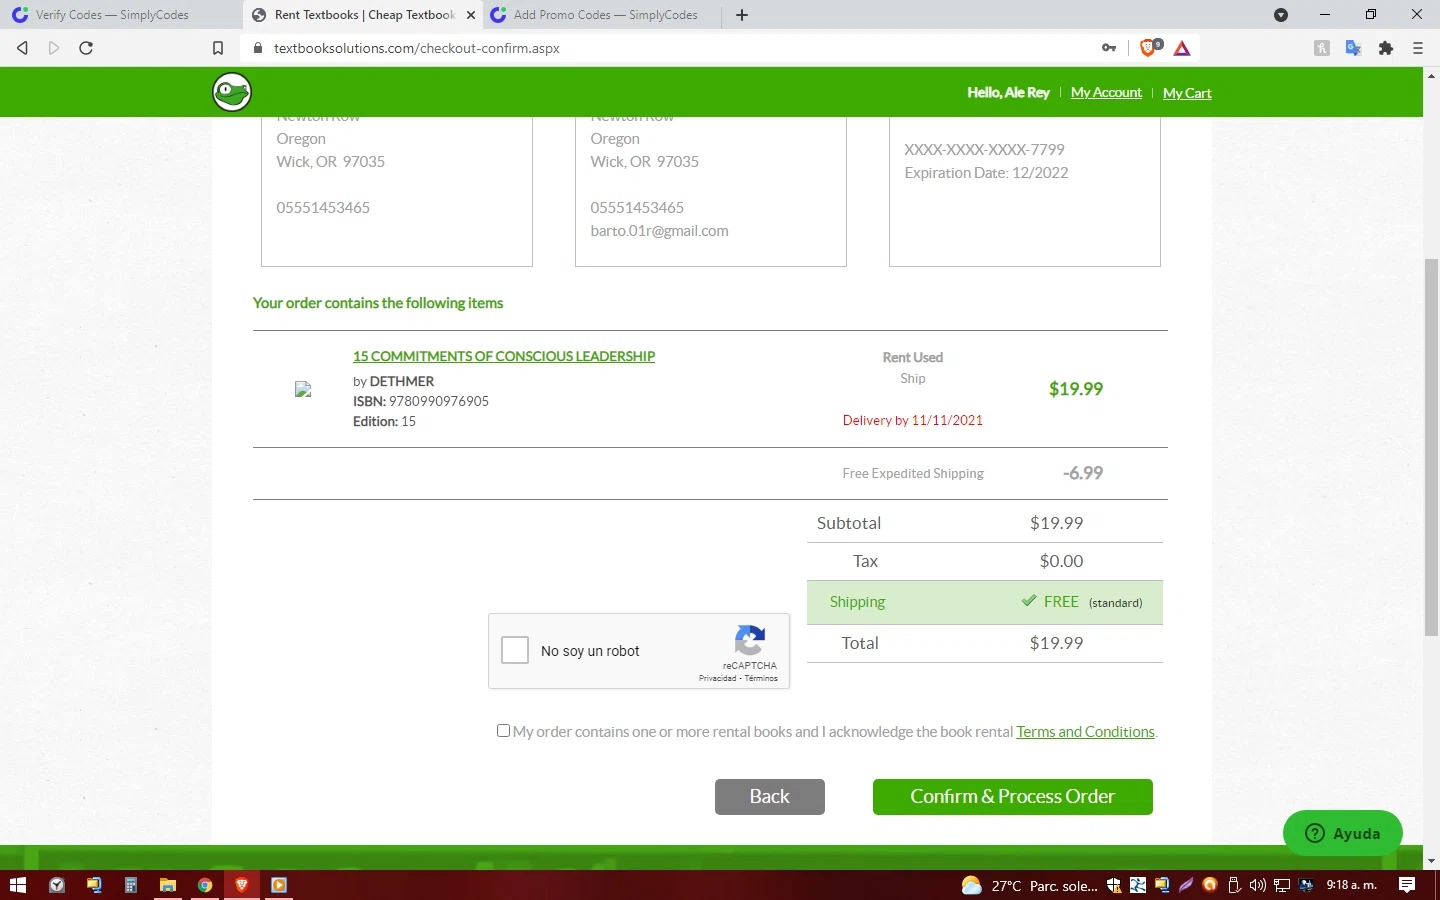
Task: Open the clock app taskbar icon
Action: [57, 885]
